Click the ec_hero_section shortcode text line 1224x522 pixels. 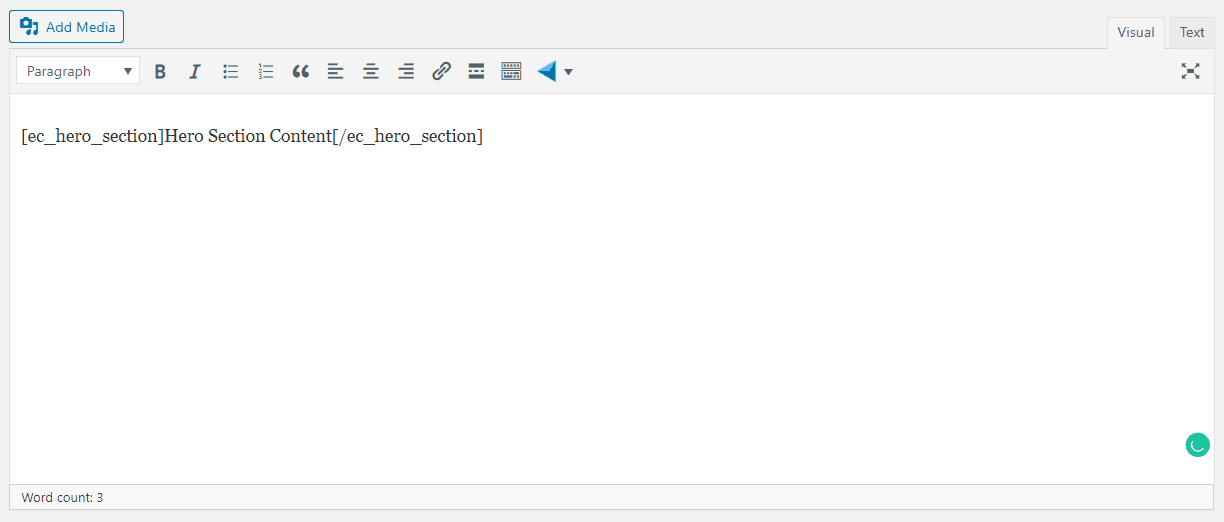point(252,136)
